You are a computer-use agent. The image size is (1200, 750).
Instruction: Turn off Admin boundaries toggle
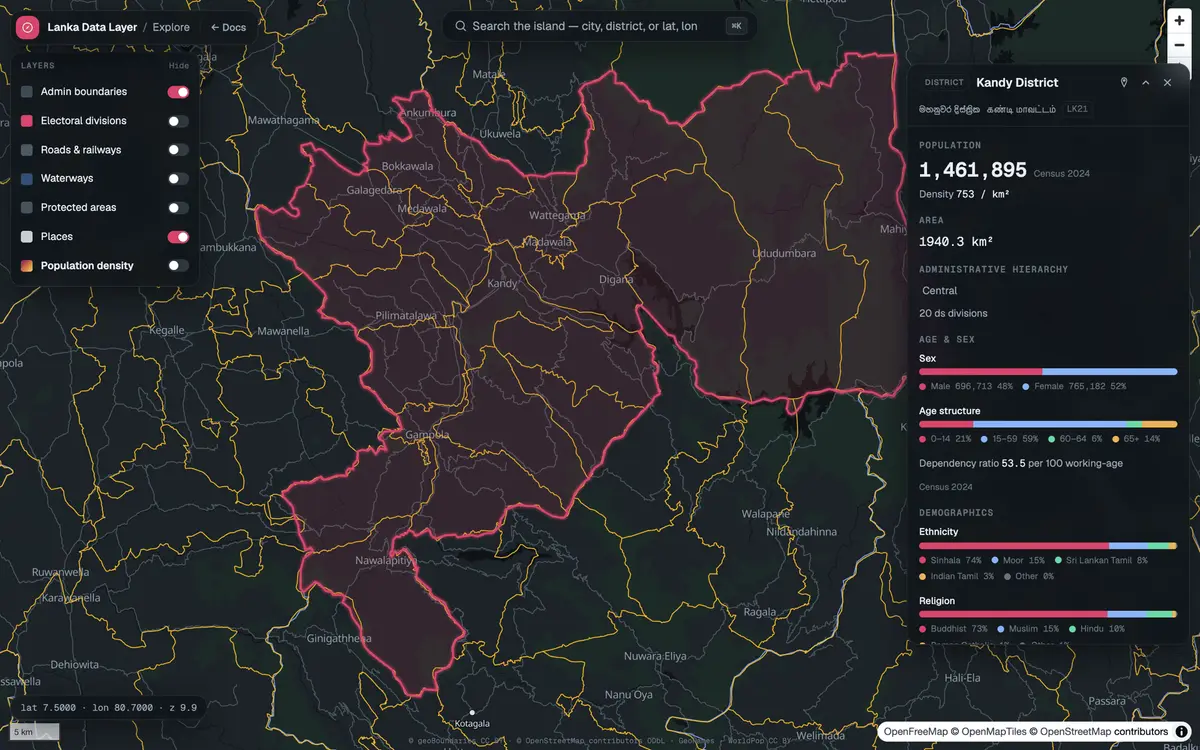click(178, 92)
